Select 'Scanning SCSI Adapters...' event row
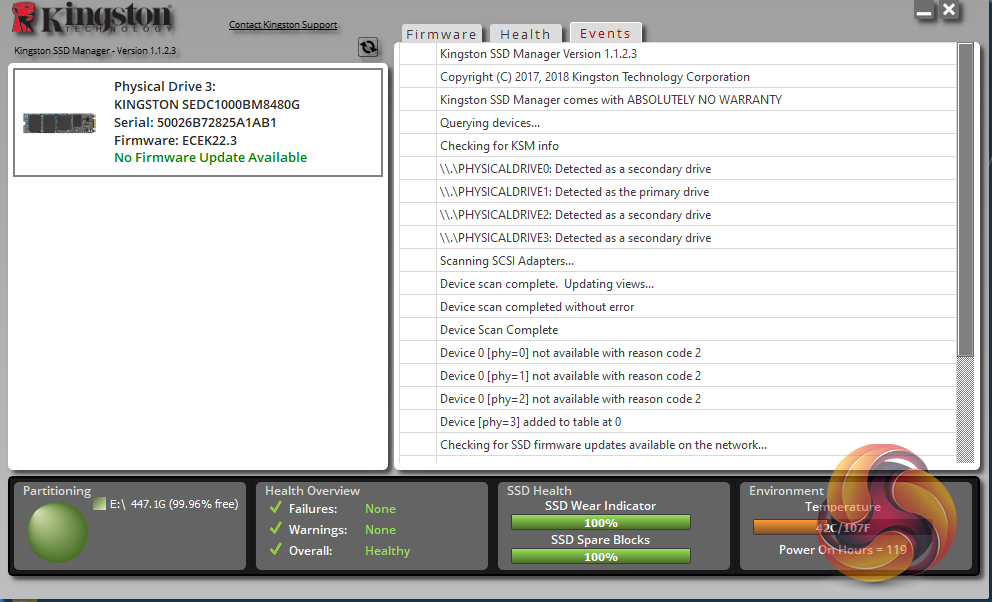 click(678, 261)
